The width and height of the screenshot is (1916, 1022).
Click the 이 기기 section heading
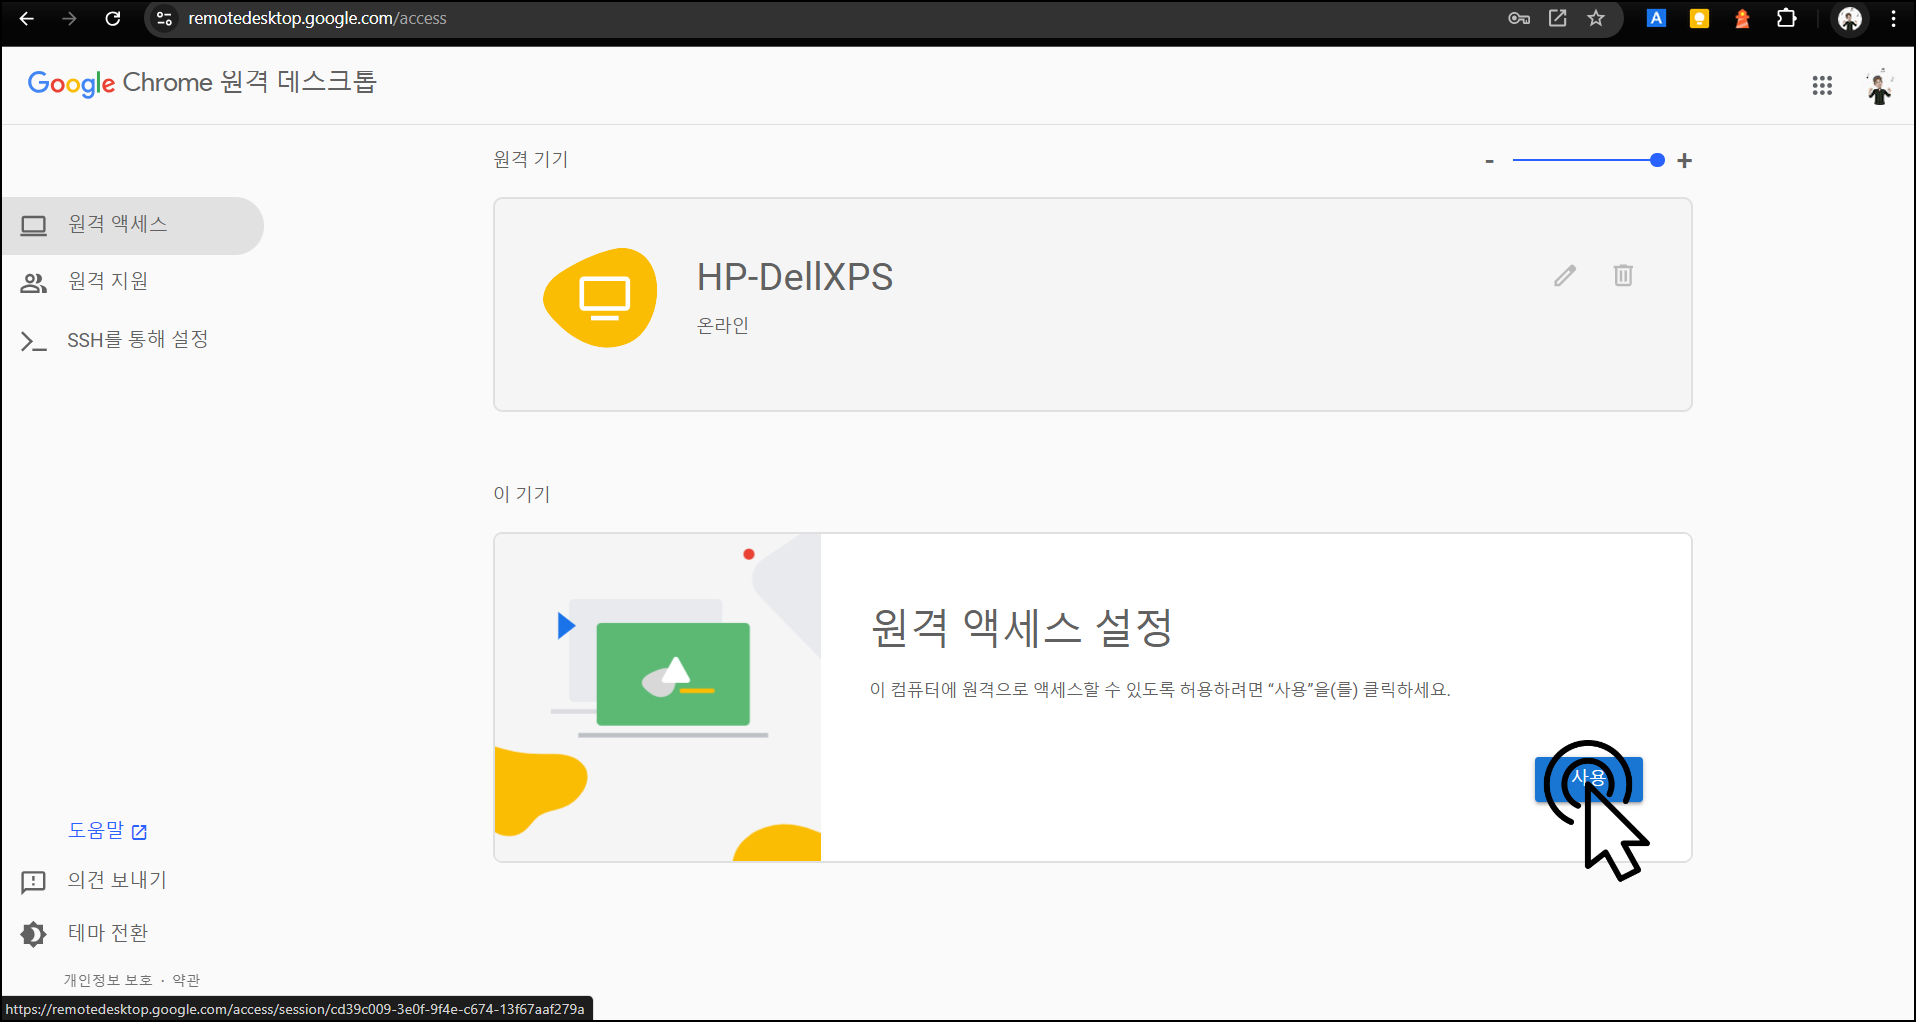pyautogui.click(x=522, y=494)
